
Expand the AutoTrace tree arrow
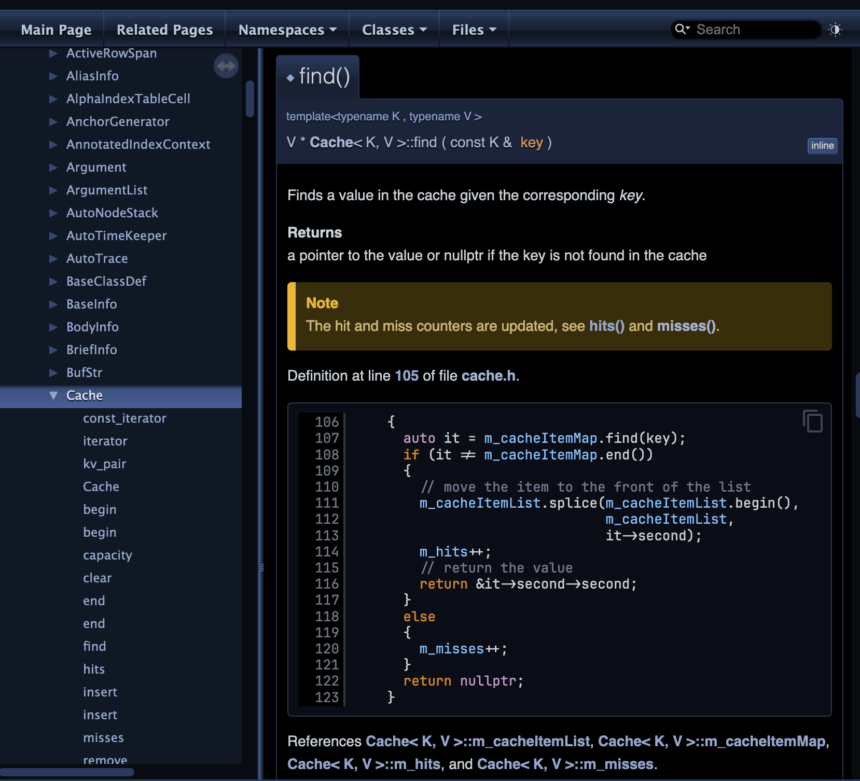click(x=53, y=258)
